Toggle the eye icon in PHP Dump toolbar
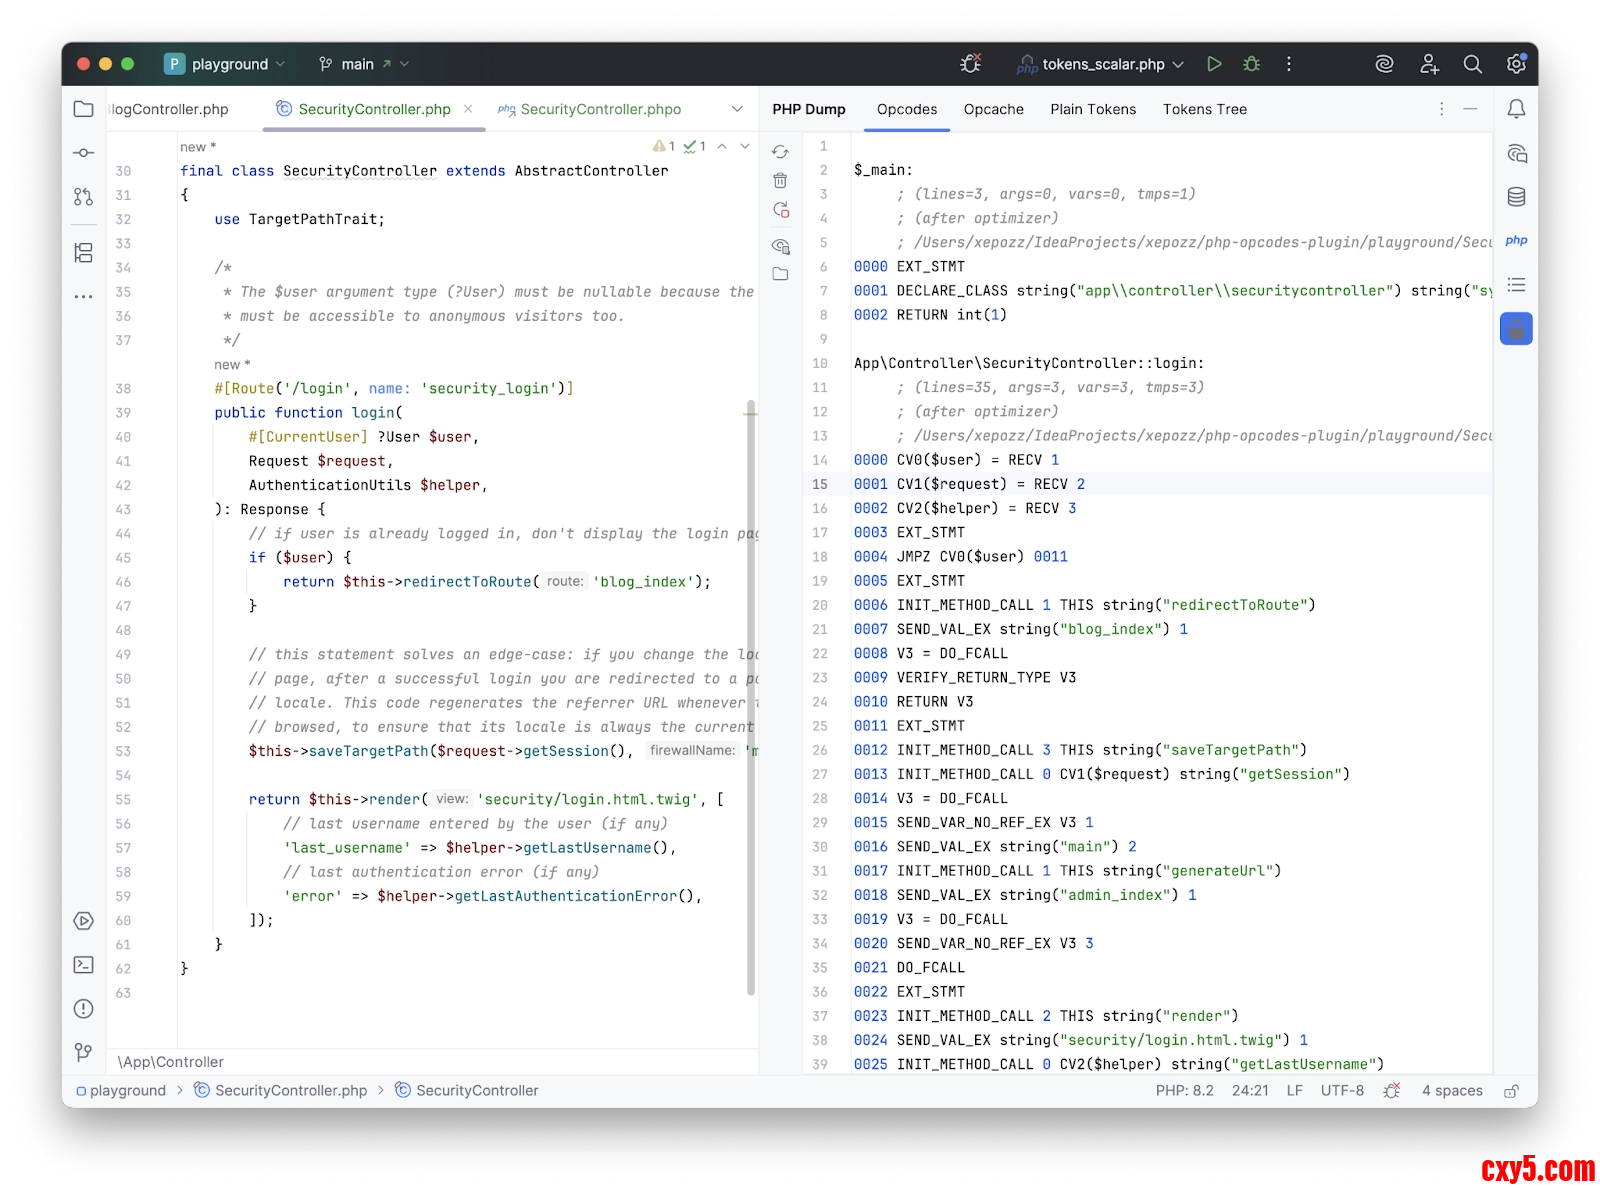 tap(780, 246)
